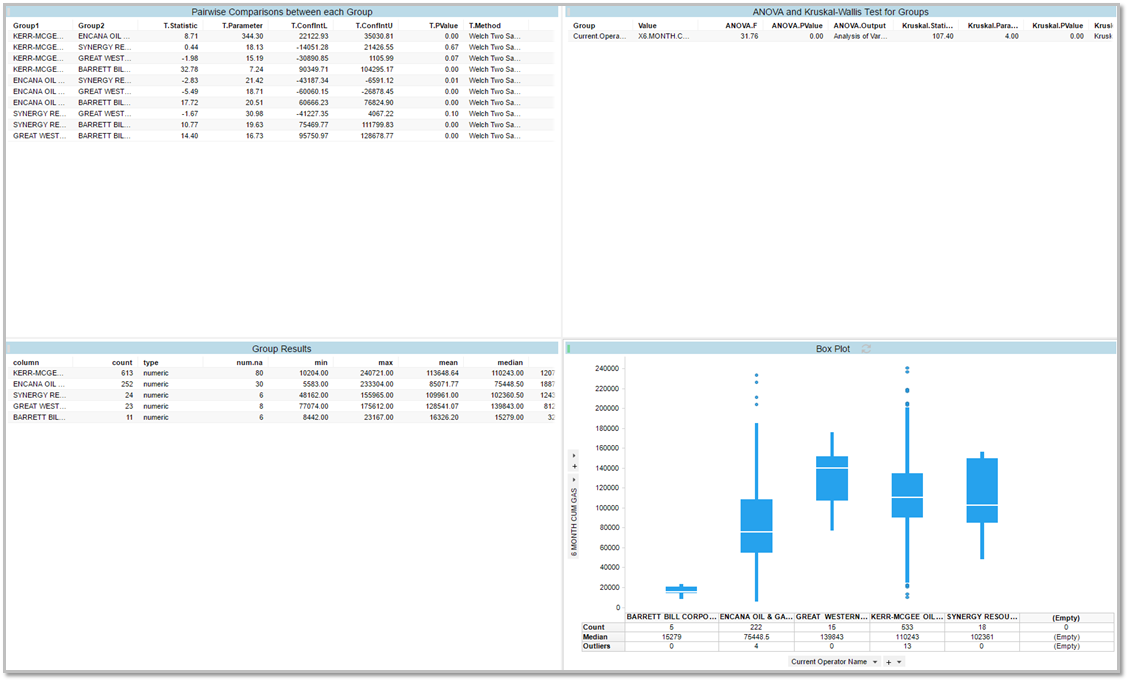Viewport: 1129px width, 682px height.
Task: Select the Outliers value 13 in statistics table
Action: (907, 646)
